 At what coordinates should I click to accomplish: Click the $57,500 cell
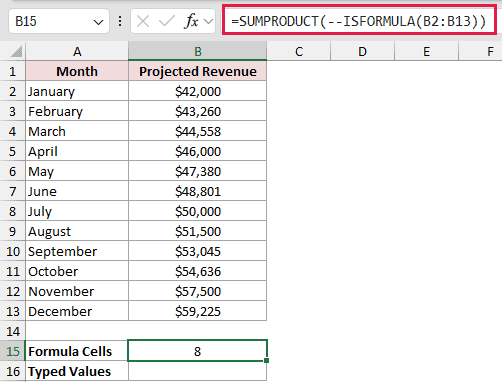click(x=198, y=291)
